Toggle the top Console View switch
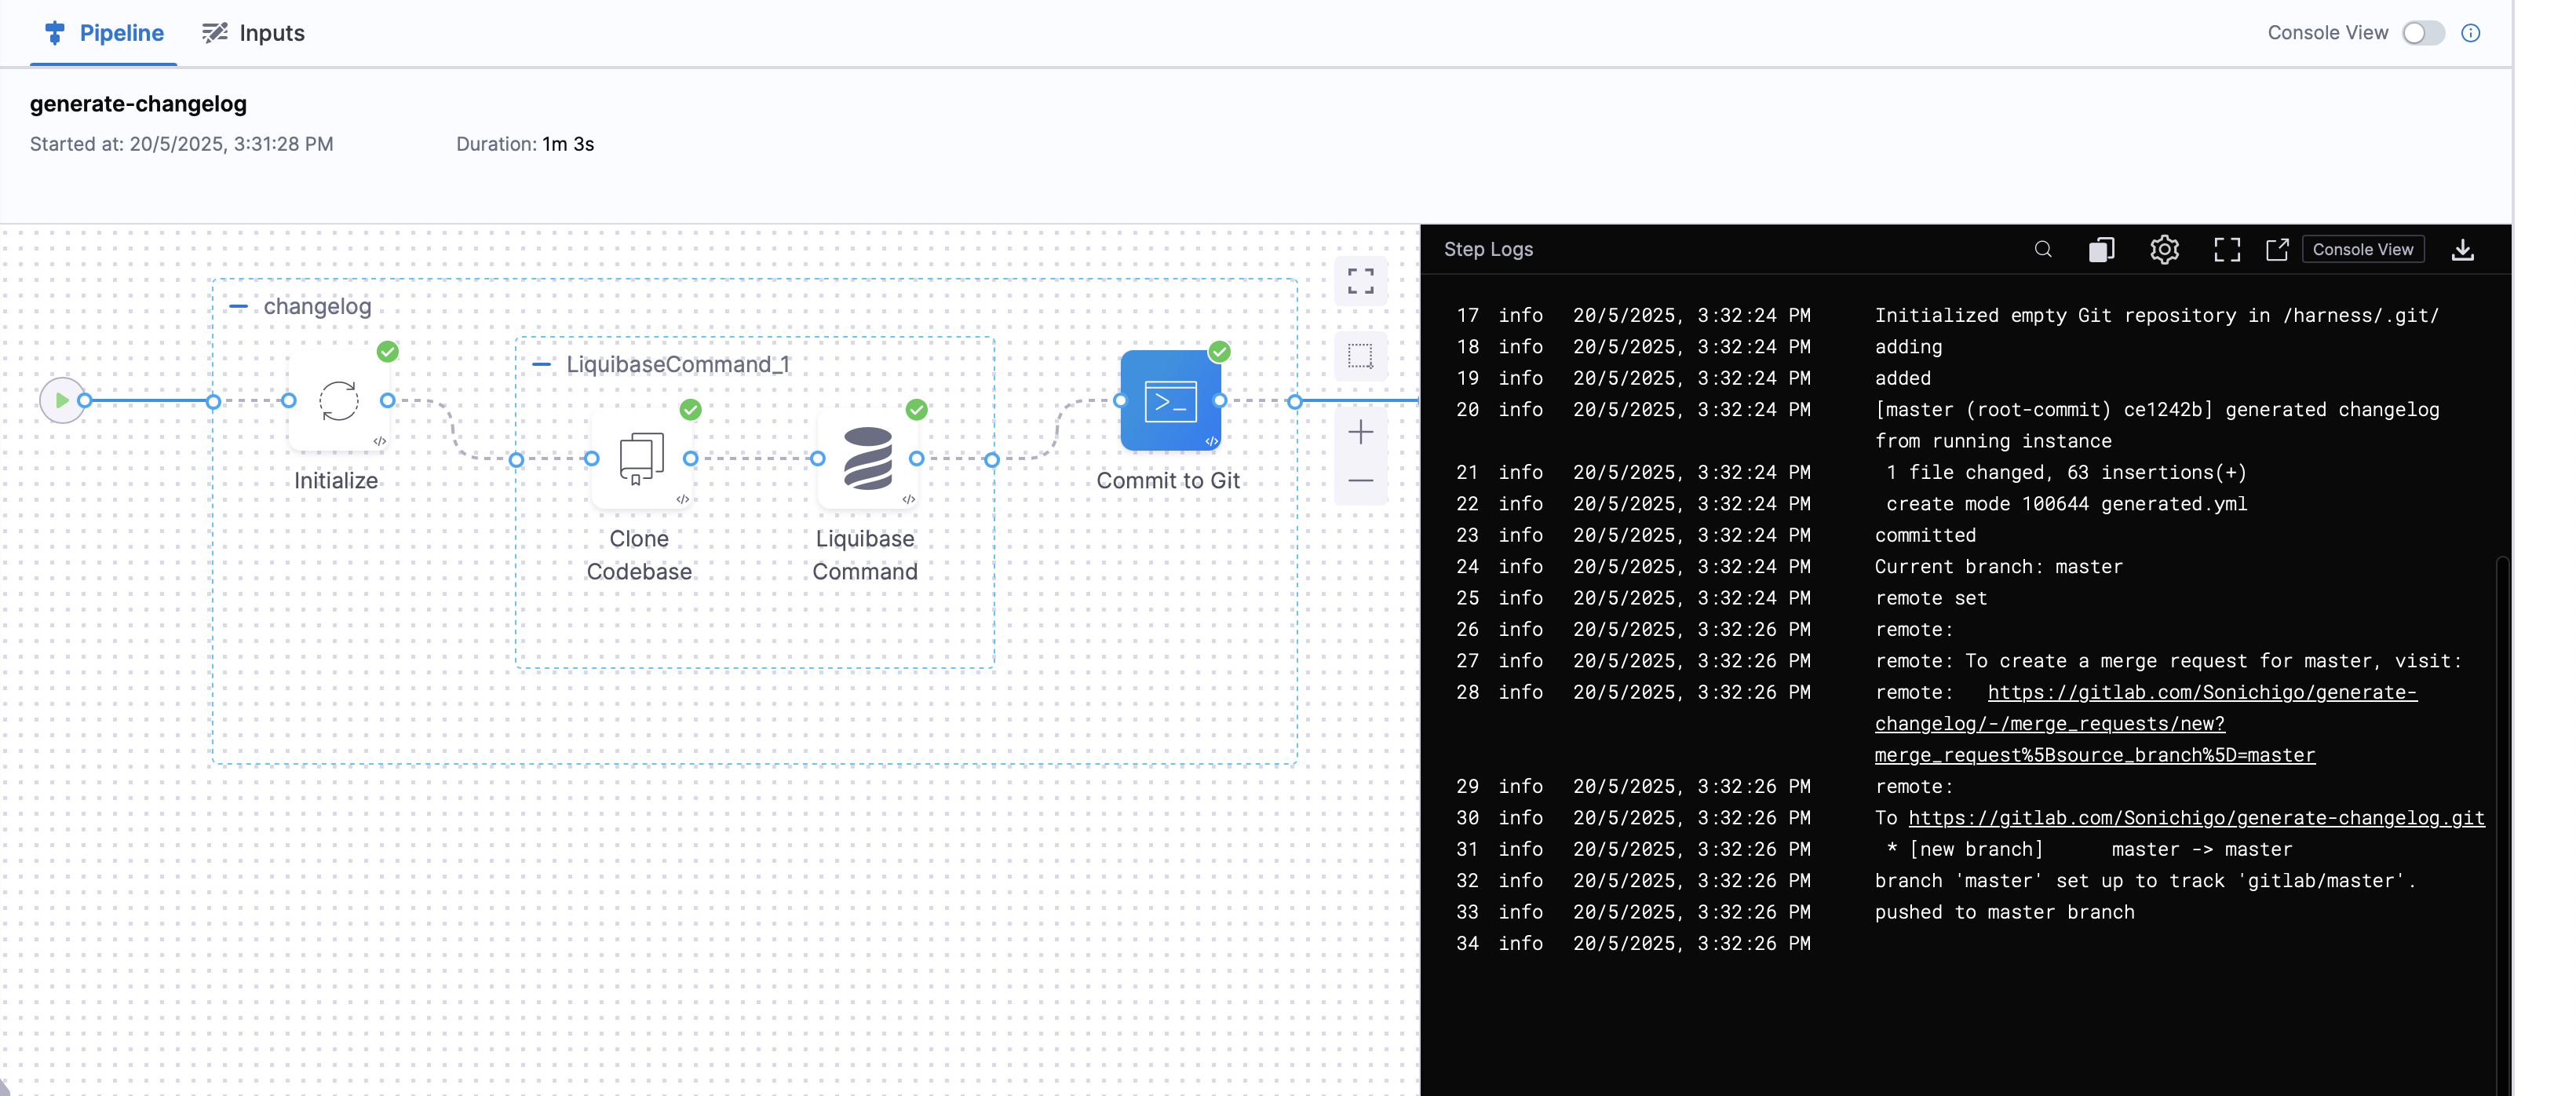Image resolution: width=2576 pixels, height=1096 pixels. click(x=2423, y=33)
